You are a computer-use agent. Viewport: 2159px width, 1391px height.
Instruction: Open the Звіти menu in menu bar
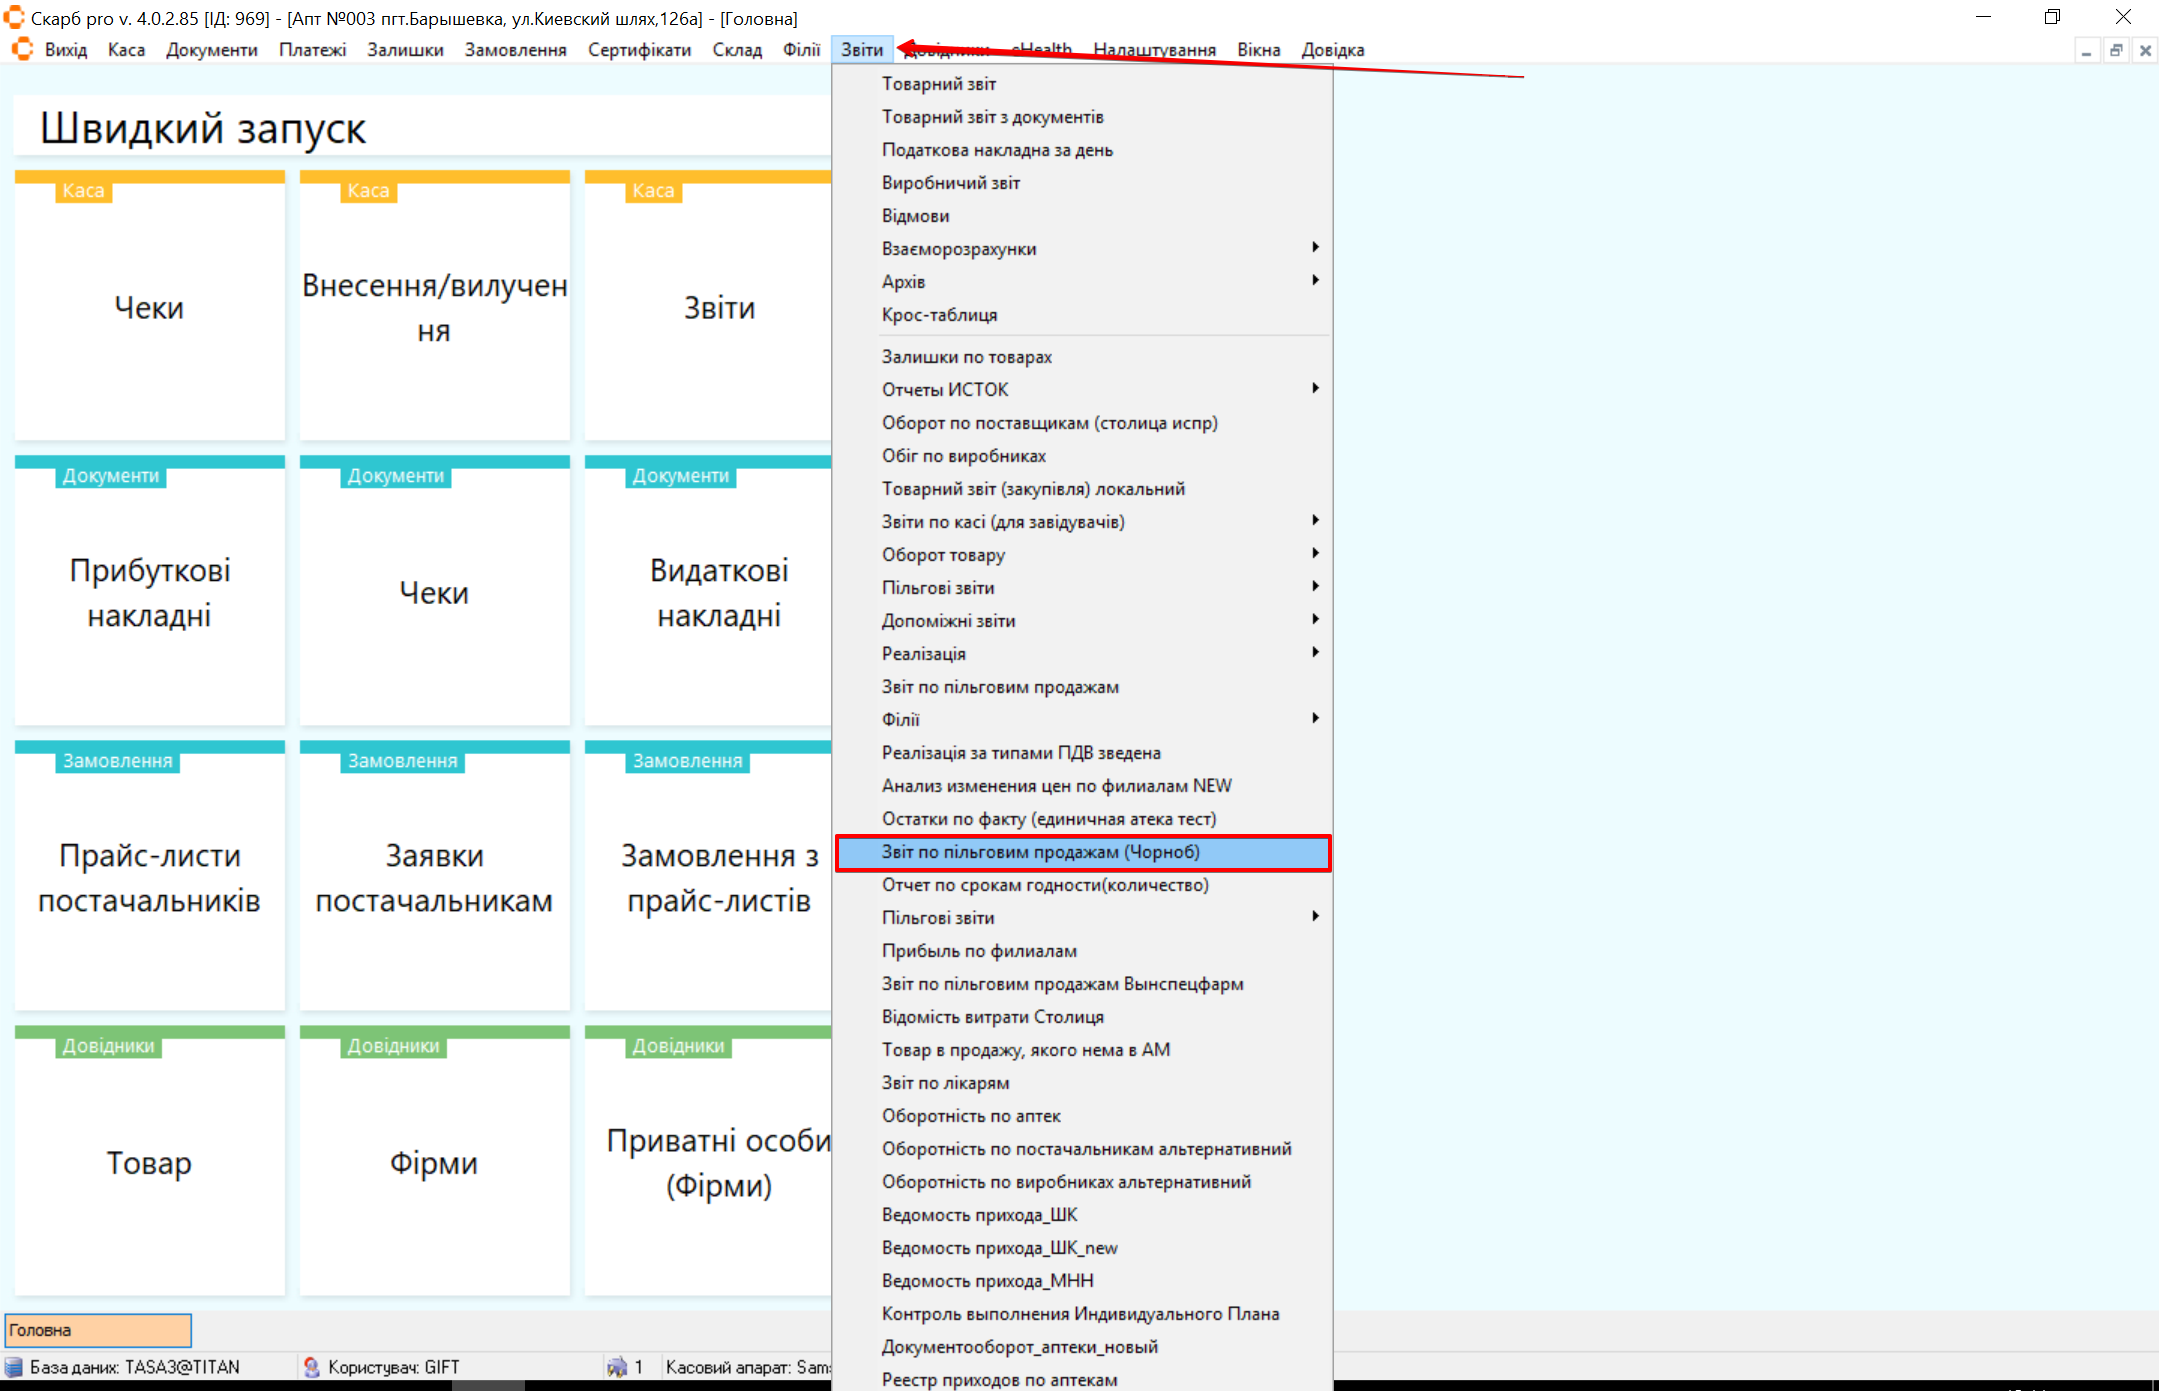click(x=862, y=50)
